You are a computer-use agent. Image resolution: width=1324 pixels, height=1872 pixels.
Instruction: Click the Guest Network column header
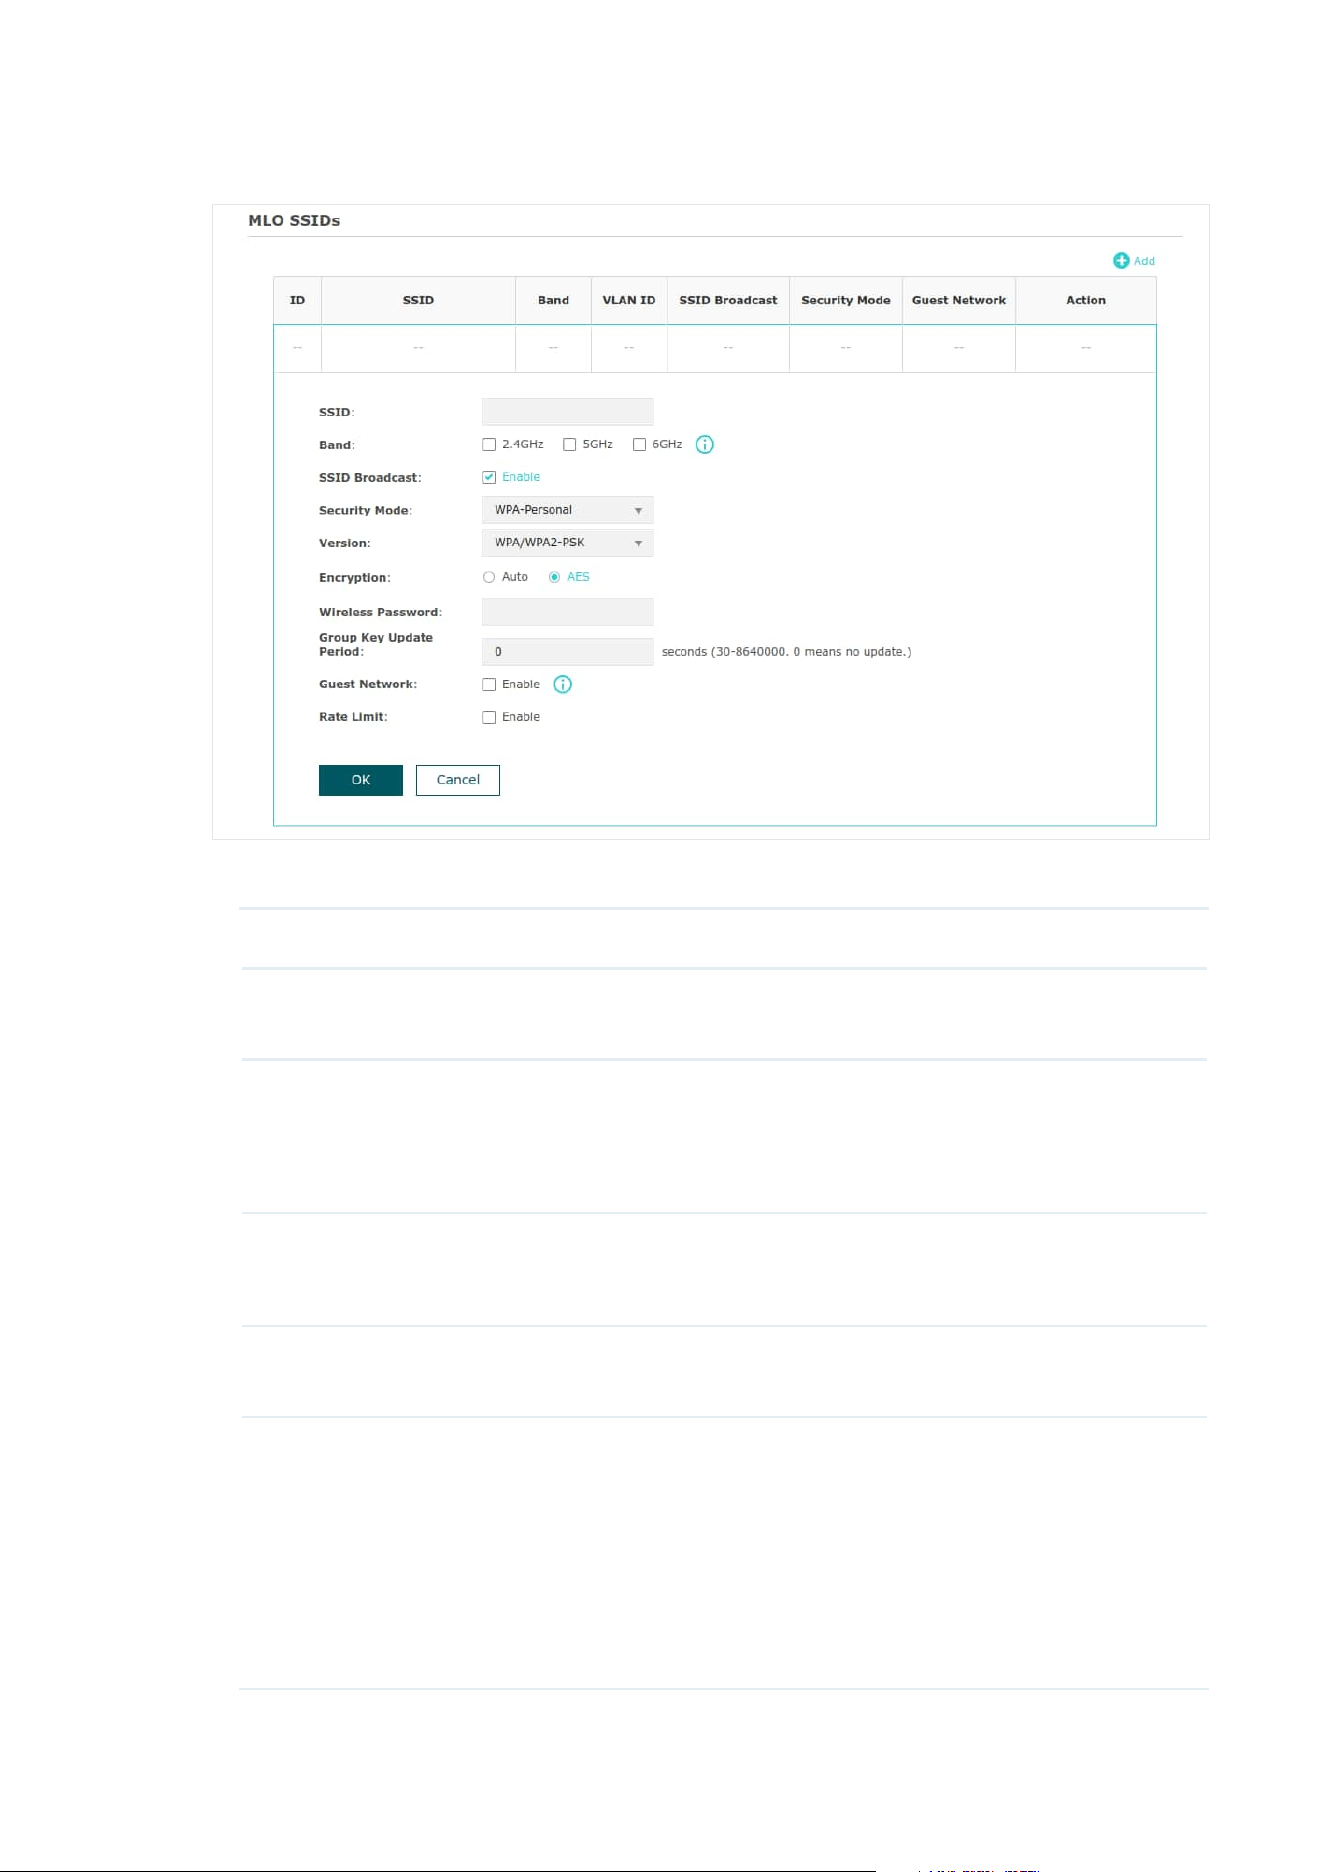point(959,300)
